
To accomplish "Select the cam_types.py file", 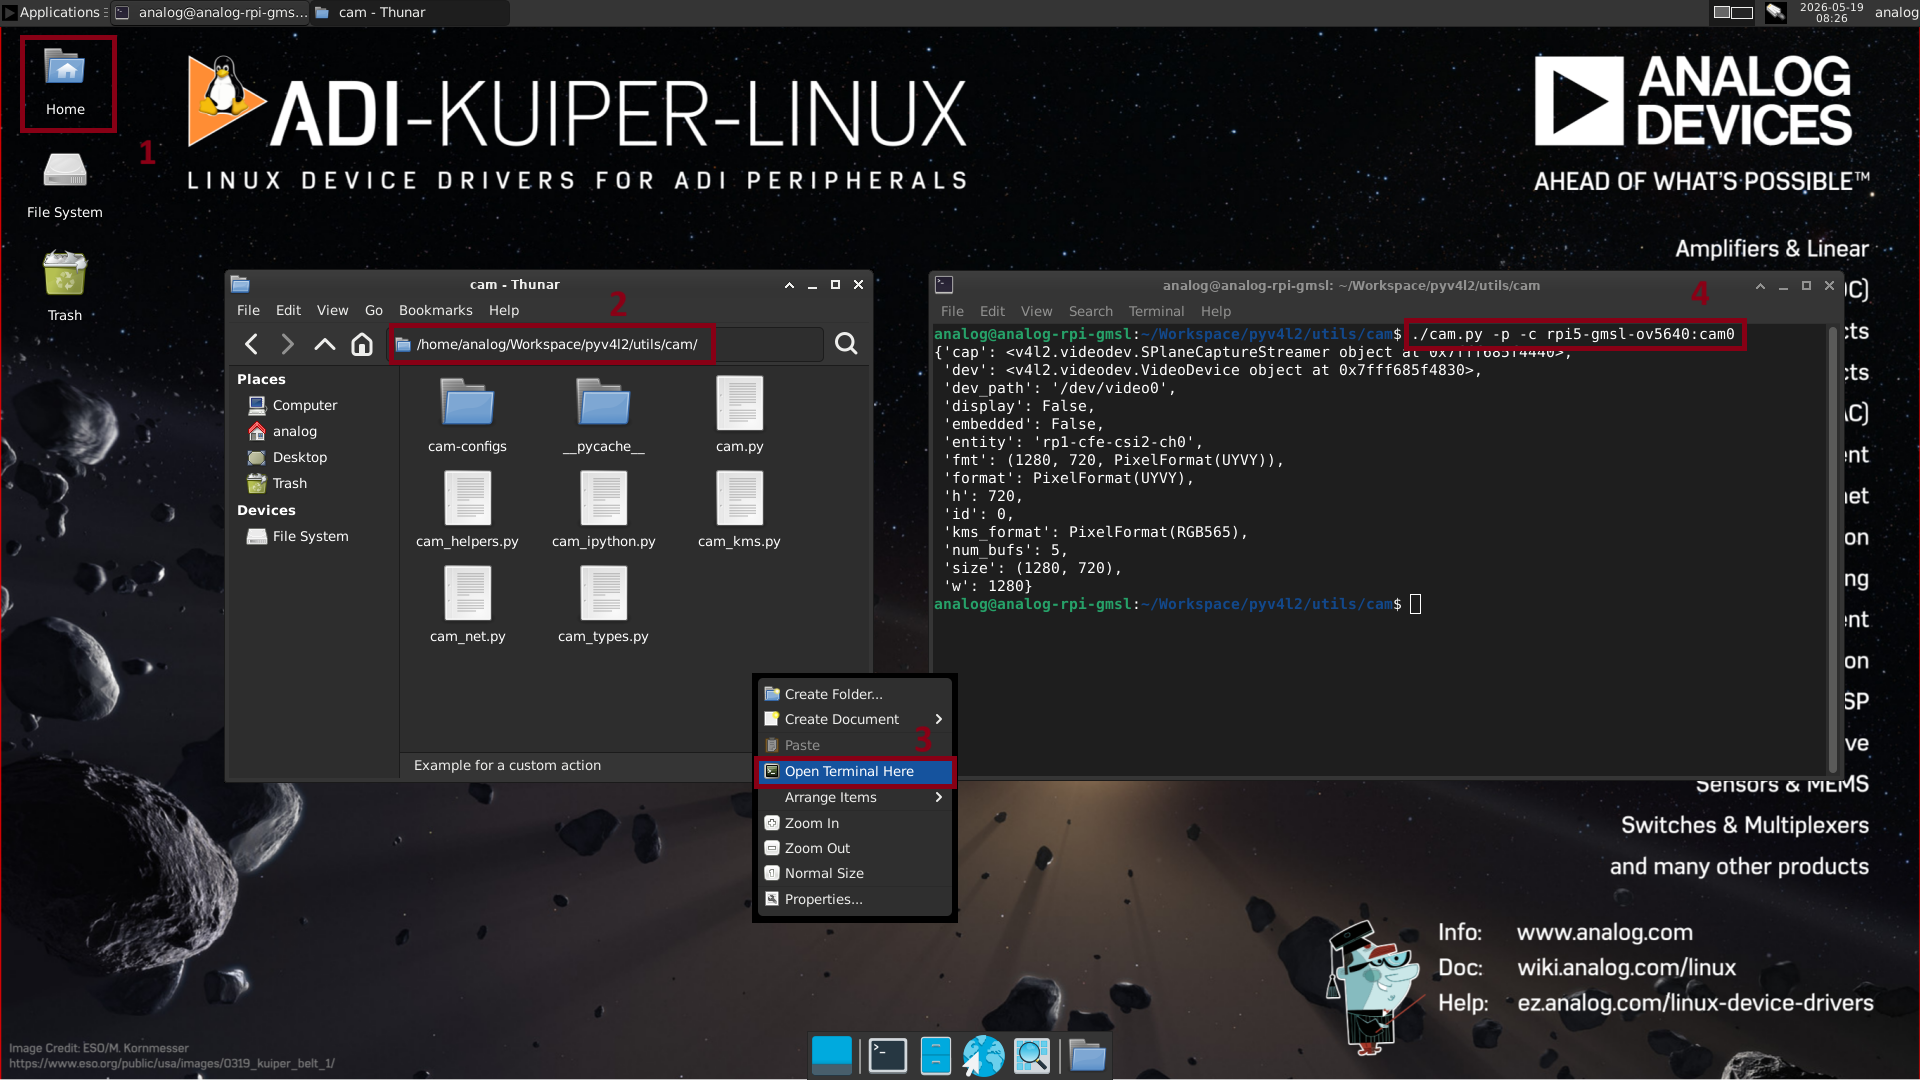I will click(603, 605).
